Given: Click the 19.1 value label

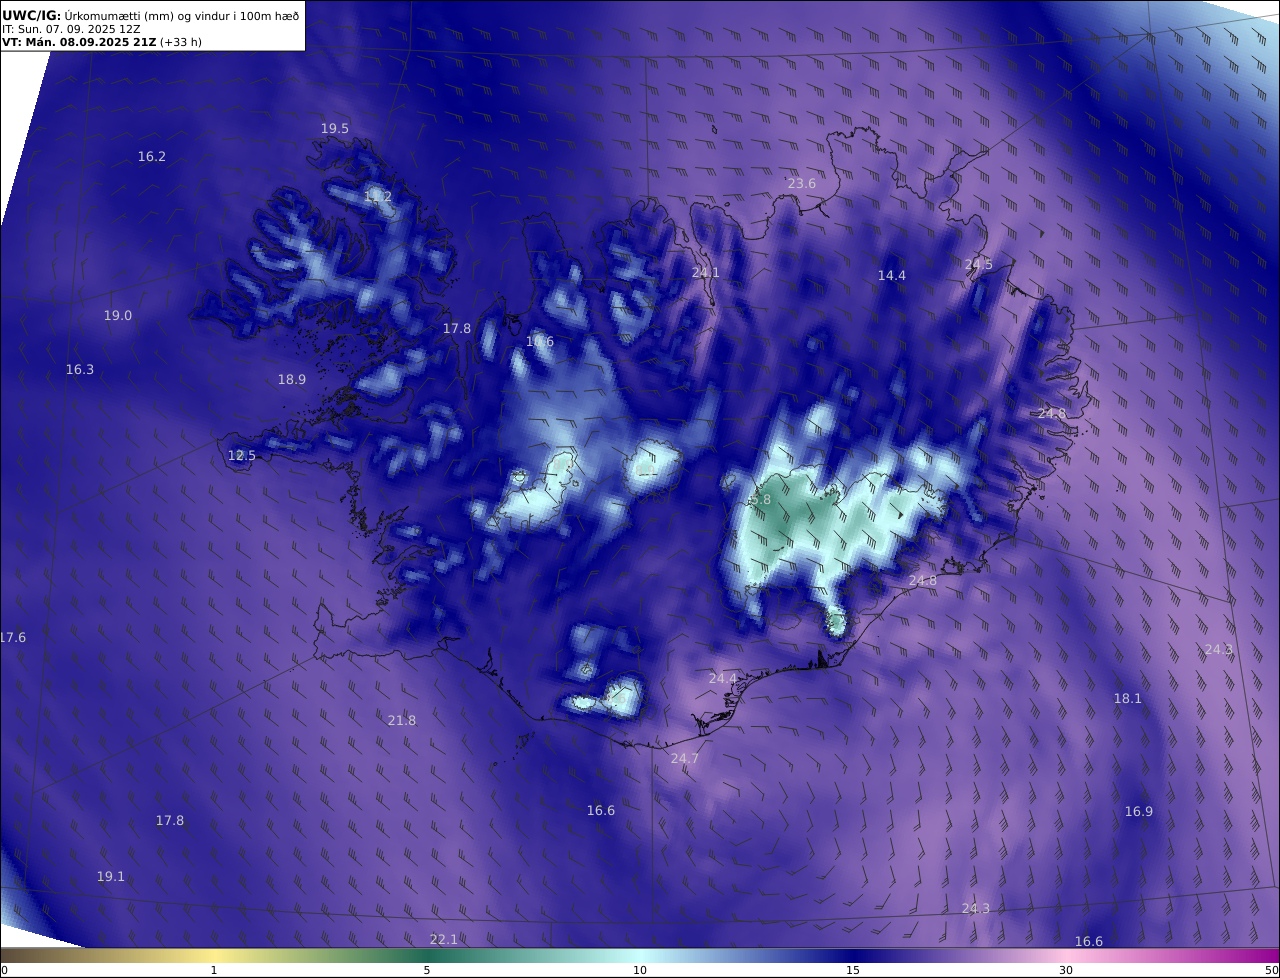Looking at the screenshot, I should tap(111, 877).
